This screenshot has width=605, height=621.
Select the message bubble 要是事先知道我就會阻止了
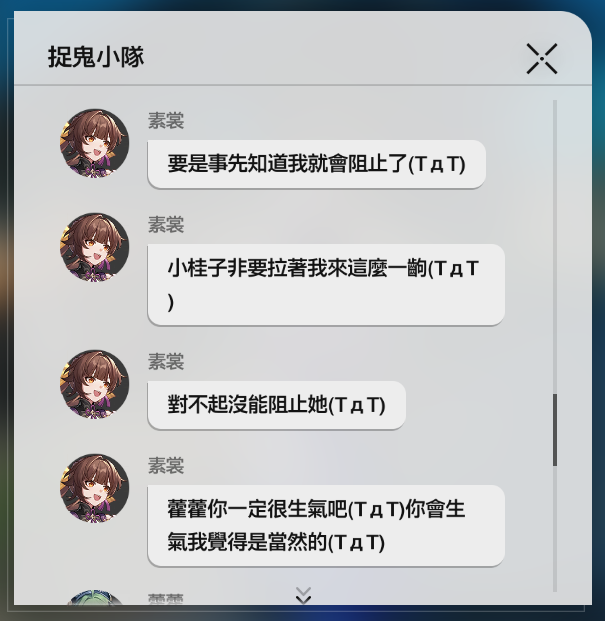click(317, 164)
